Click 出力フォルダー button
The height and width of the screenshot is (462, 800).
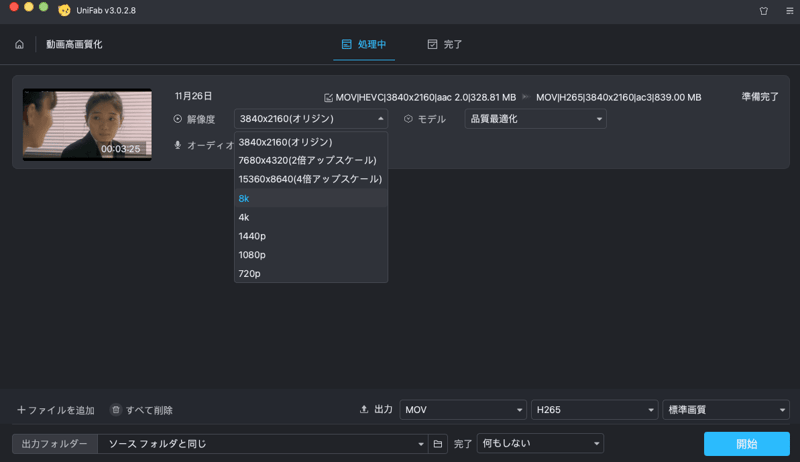point(55,444)
